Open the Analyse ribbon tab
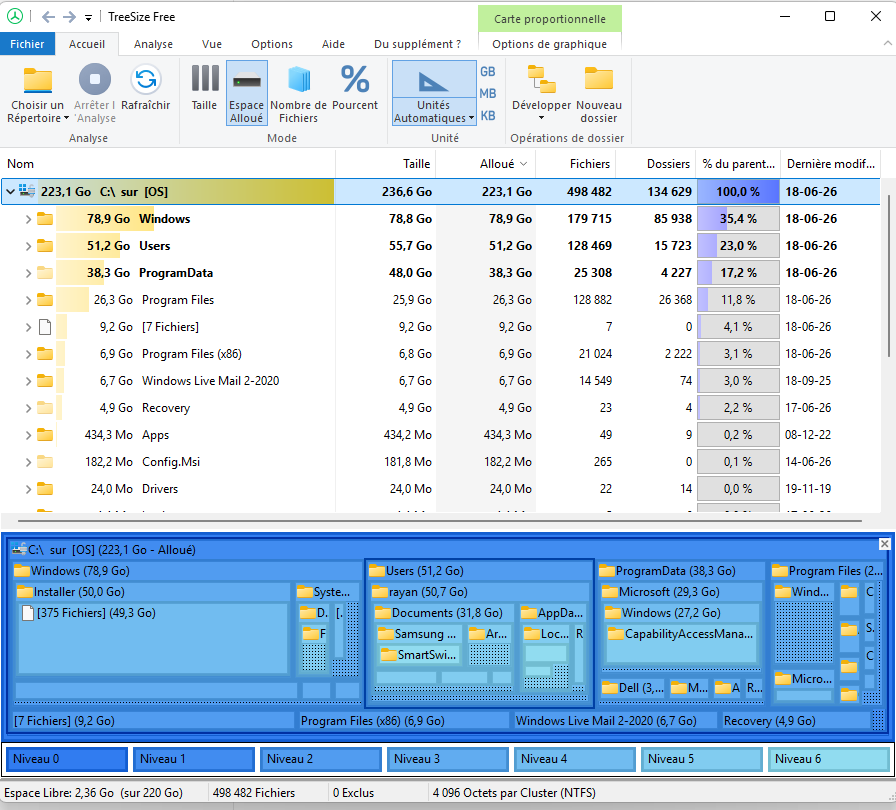Viewport: 896px width, 810px height. (x=153, y=44)
